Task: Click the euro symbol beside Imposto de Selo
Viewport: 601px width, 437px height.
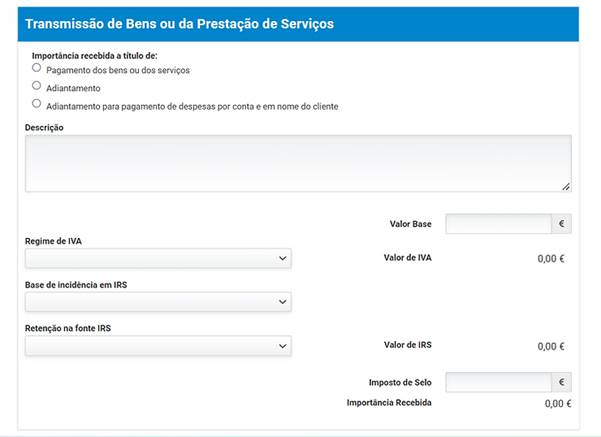Action: click(x=562, y=382)
